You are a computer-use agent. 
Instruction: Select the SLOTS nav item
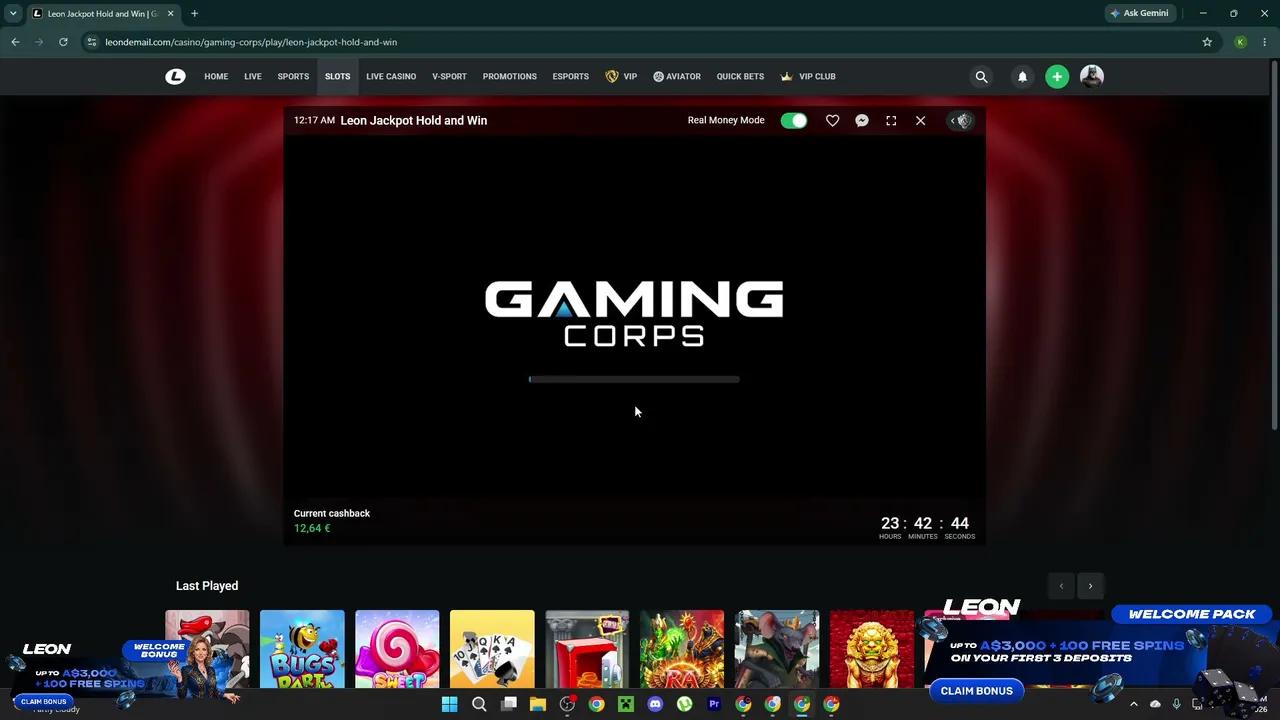point(337,76)
